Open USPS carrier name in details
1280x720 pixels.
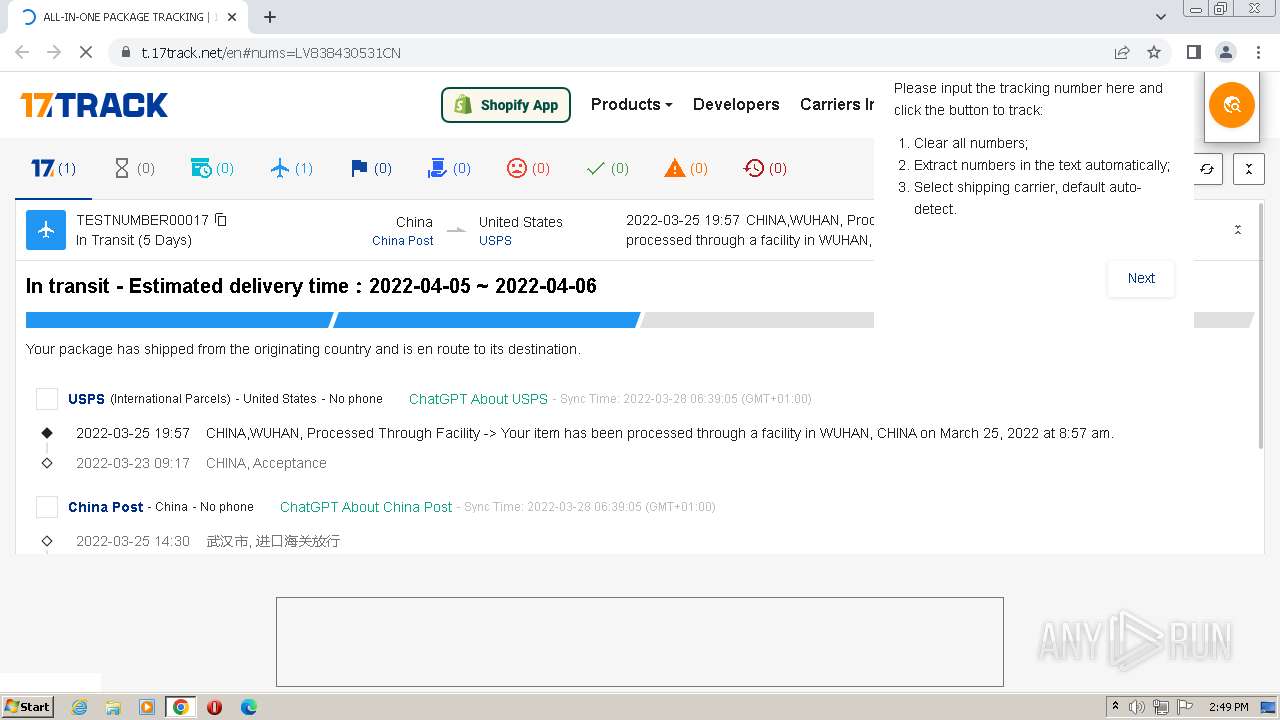86,398
